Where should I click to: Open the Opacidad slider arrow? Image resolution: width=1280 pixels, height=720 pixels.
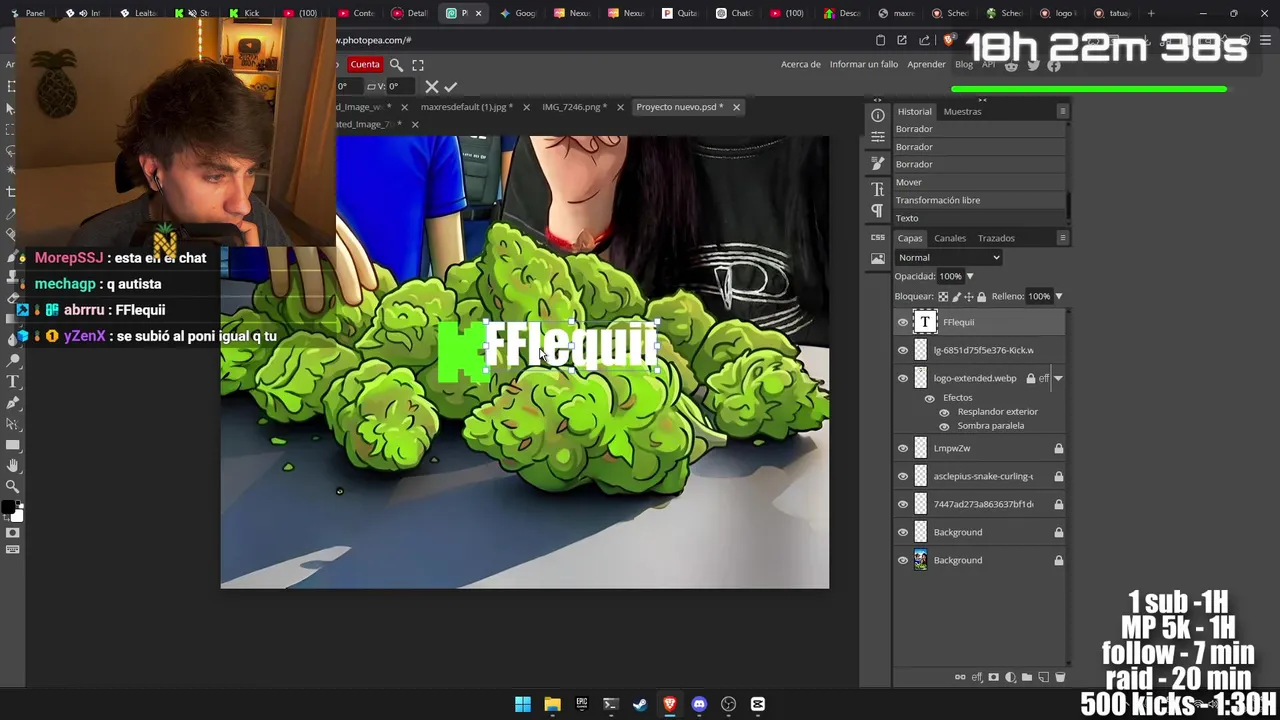pos(969,276)
